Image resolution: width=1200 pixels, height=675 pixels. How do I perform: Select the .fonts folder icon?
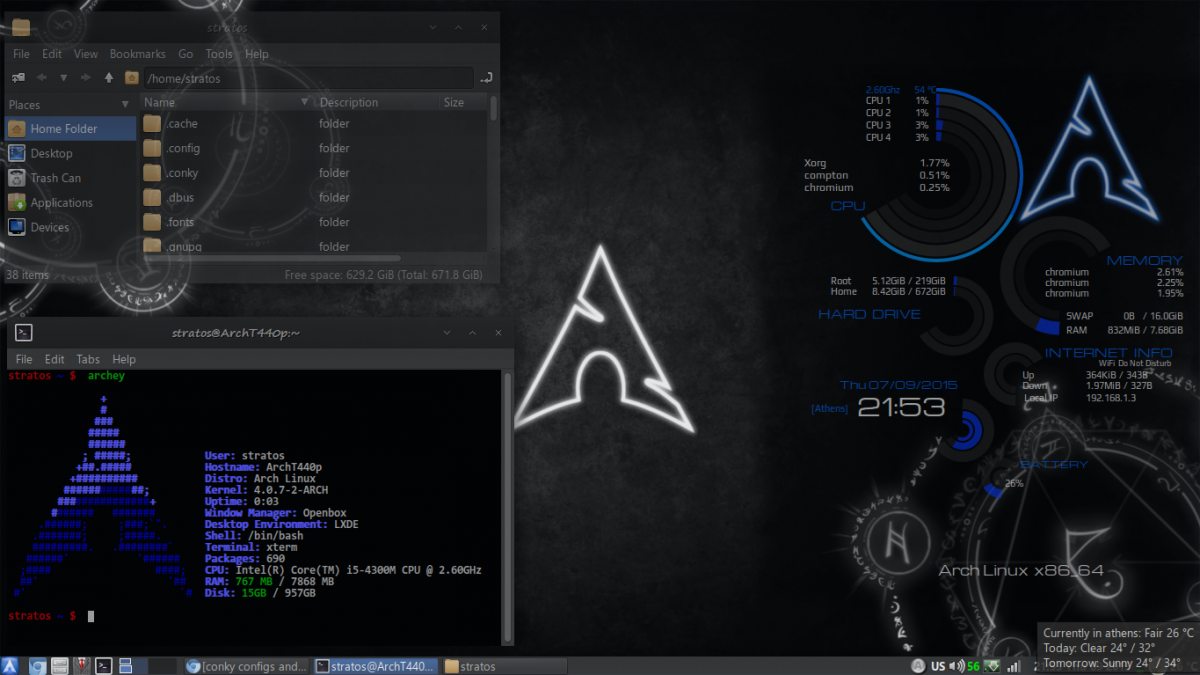(x=152, y=222)
